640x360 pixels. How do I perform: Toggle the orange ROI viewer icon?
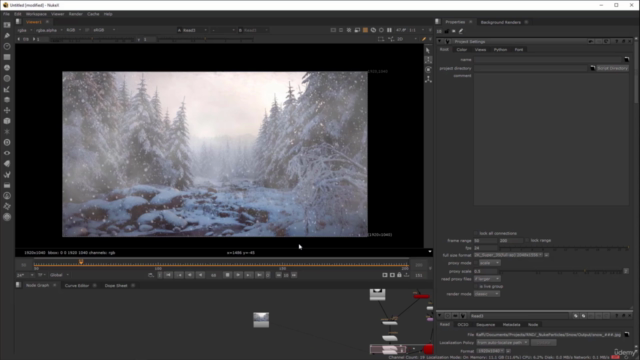coord(365,30)
